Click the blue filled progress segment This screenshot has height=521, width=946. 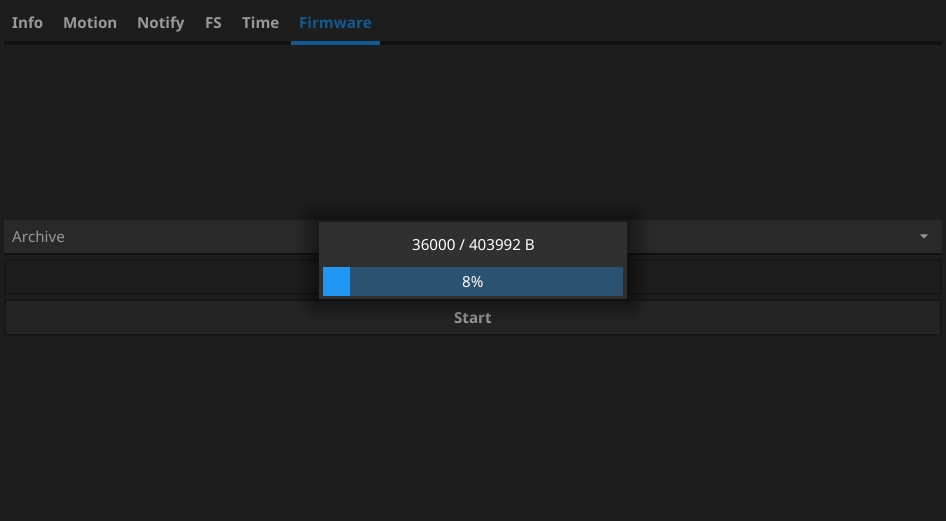pyautogui.click(x=336, y=282)
